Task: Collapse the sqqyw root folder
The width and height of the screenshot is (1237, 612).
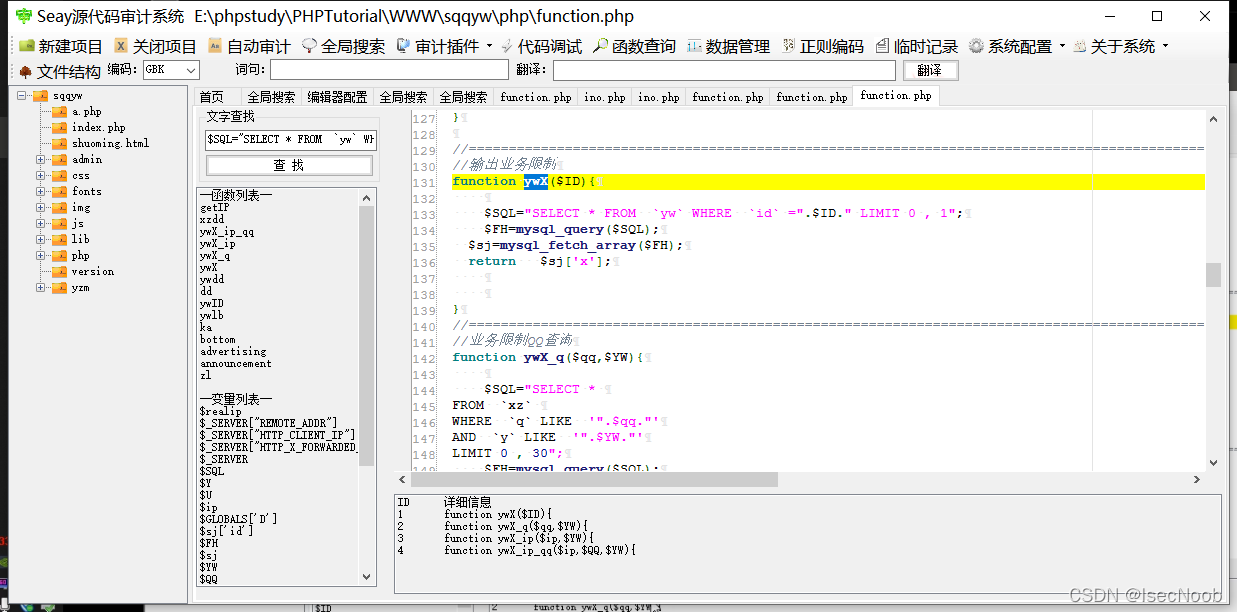Action: [22, 96]
